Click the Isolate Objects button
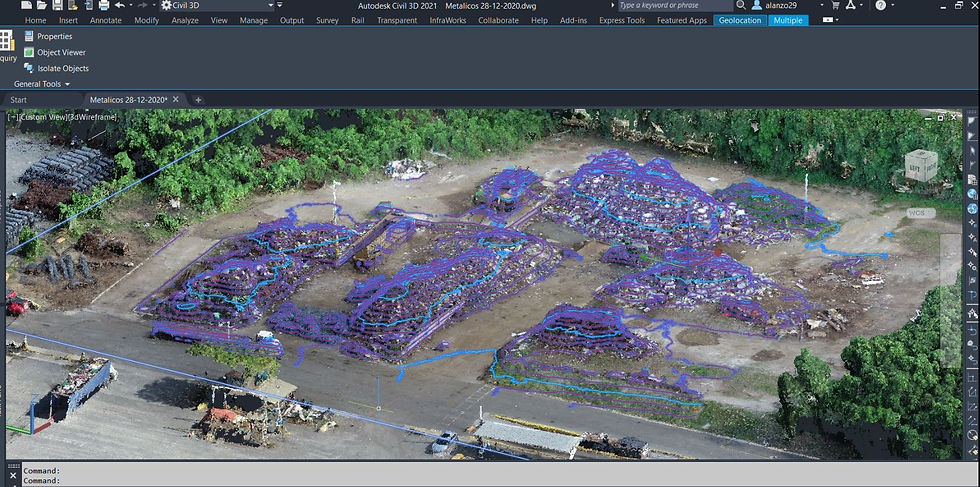This screenshot has height=487, width=980. (x=56, y=68)
